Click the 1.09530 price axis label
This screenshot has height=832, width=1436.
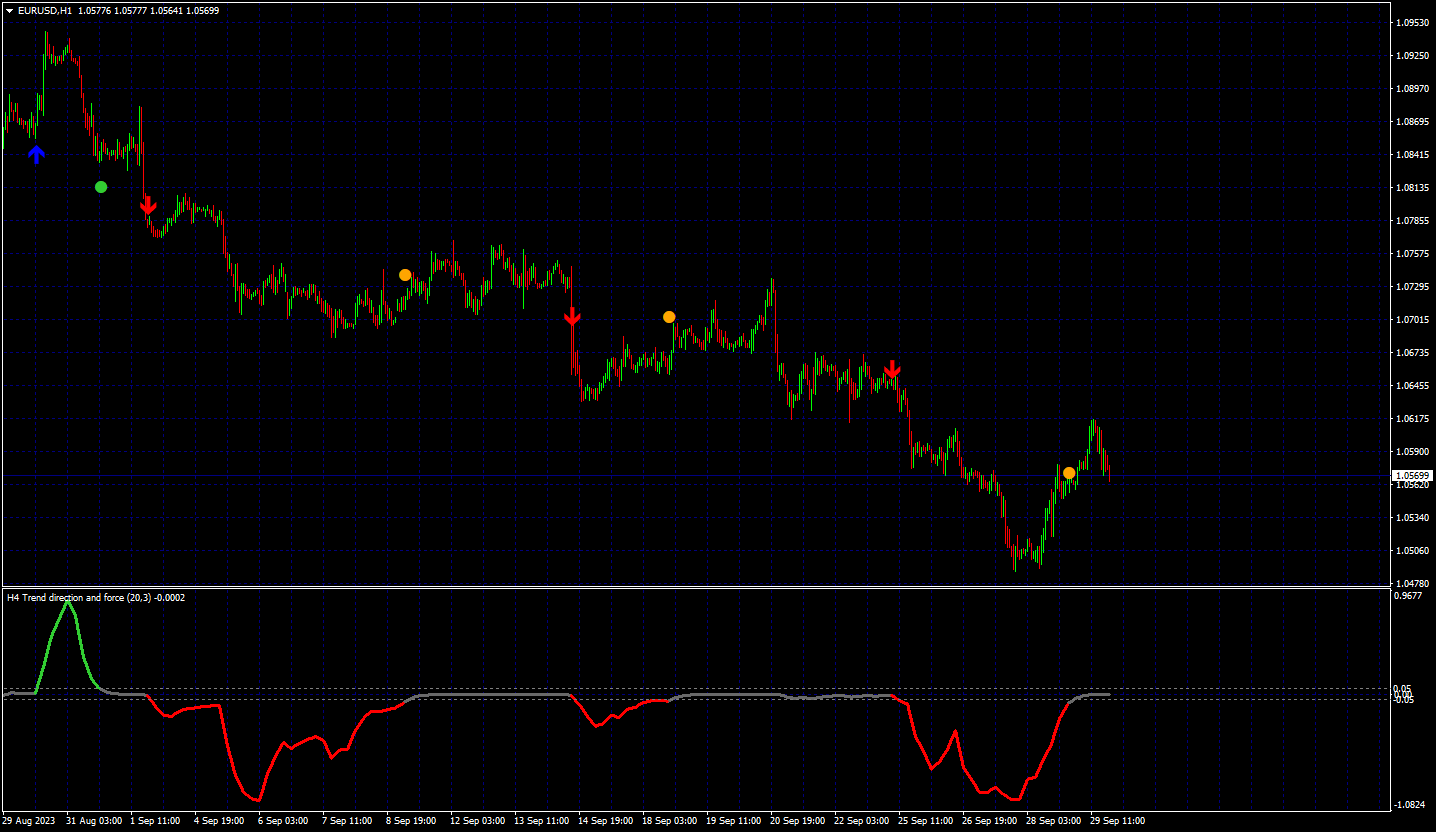coord(1412,22)
